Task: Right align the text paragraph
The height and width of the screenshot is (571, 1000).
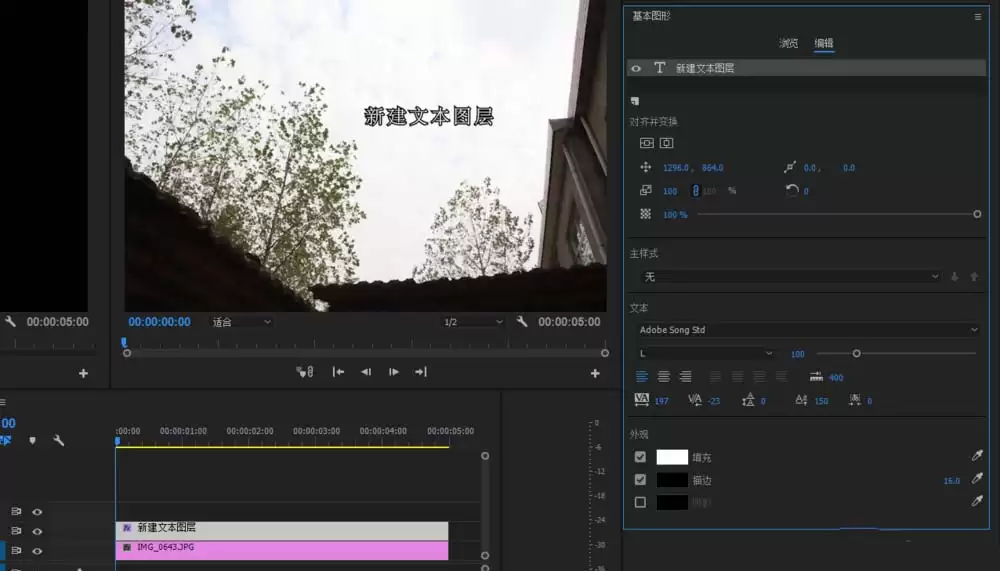Action: 685,377
